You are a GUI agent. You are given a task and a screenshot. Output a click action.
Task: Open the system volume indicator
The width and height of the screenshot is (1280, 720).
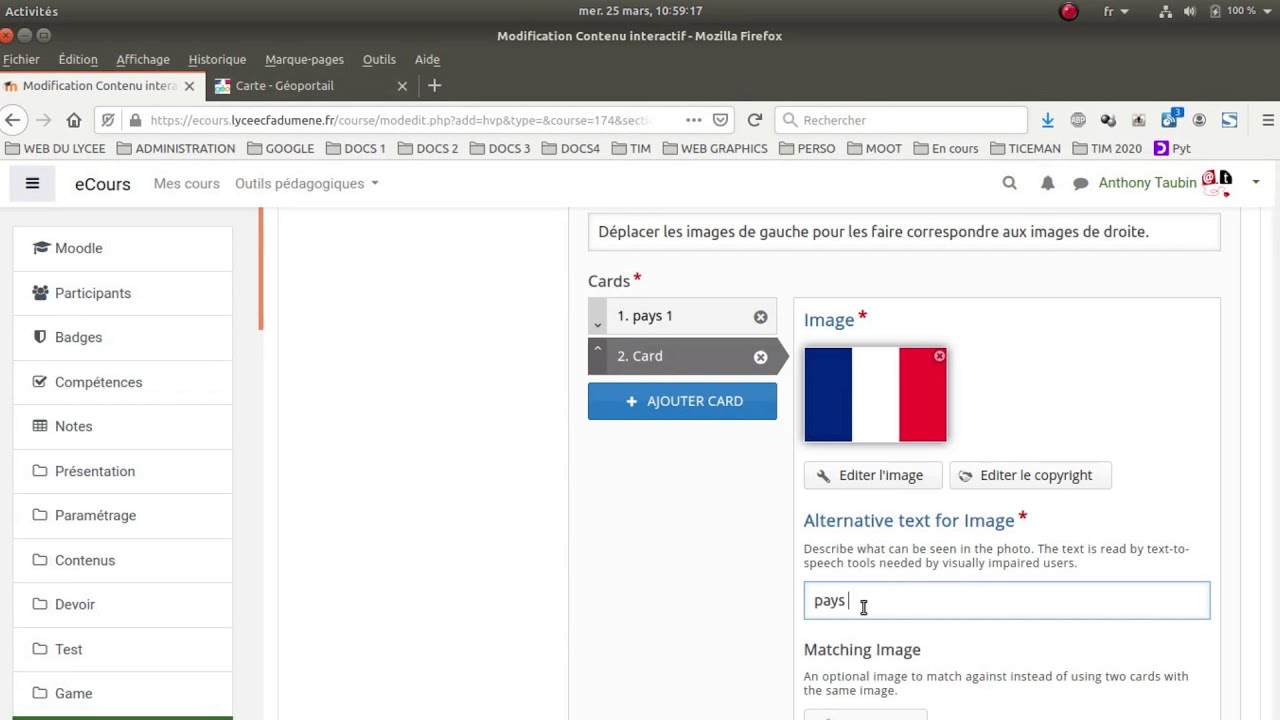[x=1190, y=11]
